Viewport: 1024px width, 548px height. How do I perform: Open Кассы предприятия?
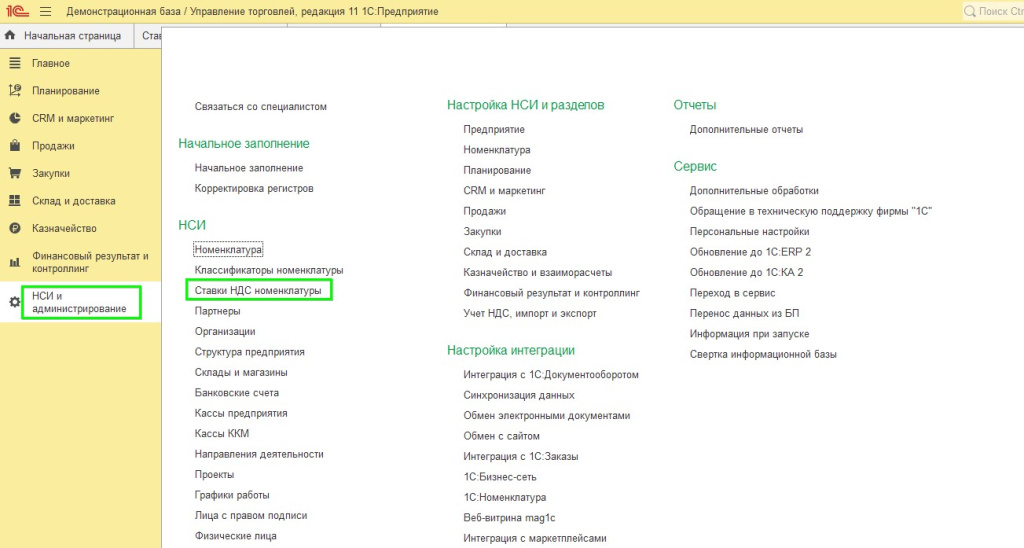pos(241,413)
